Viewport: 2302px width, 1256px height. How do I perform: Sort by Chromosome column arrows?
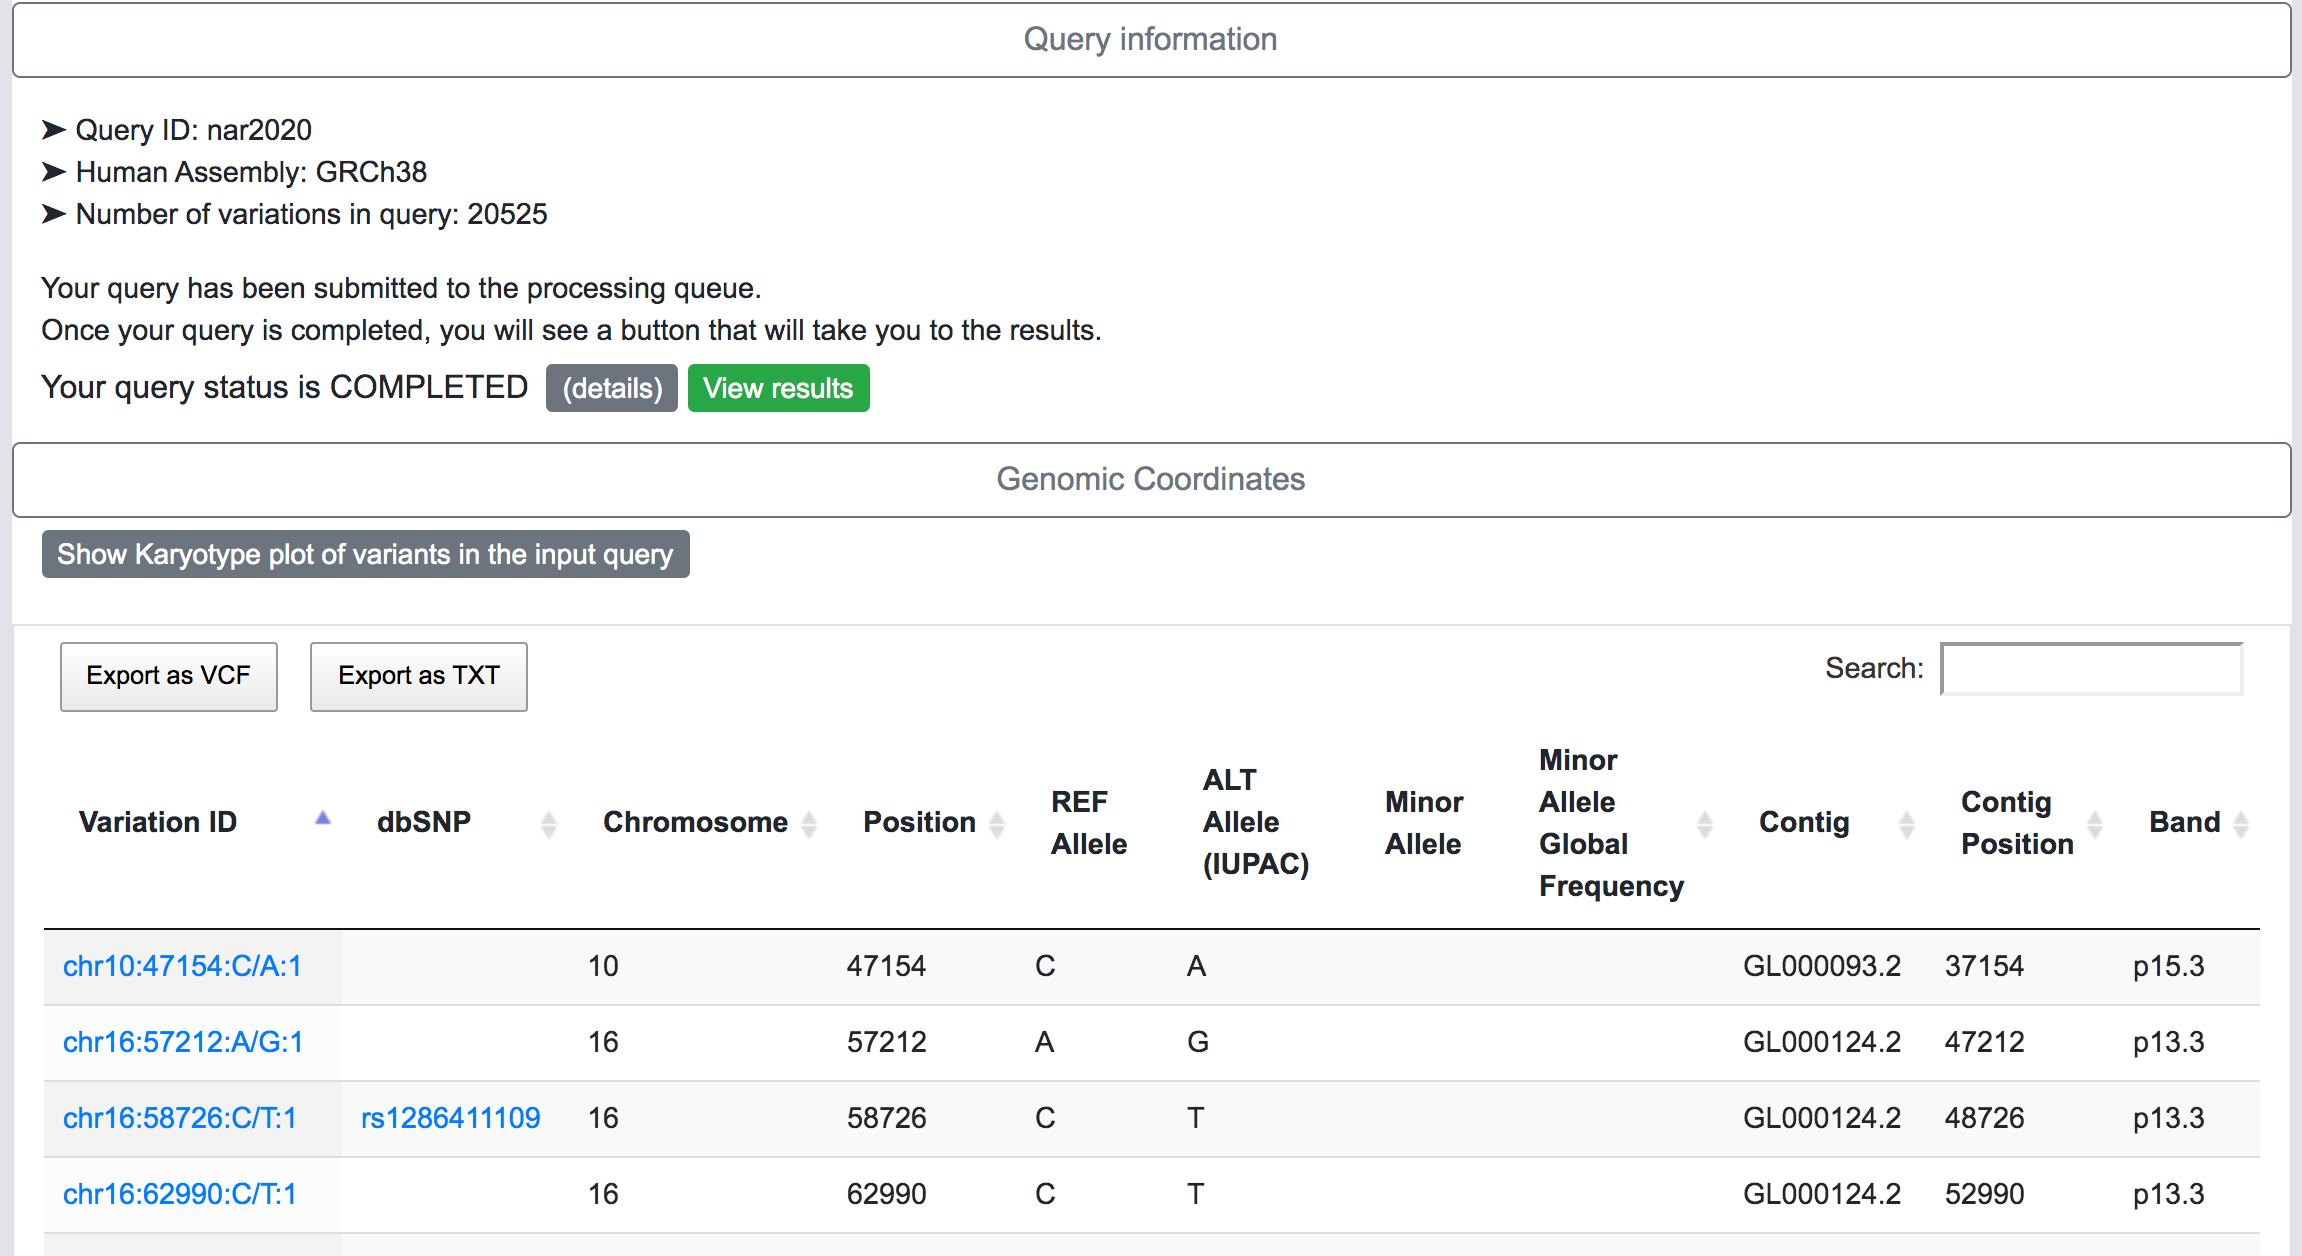(x=809, y=823)
